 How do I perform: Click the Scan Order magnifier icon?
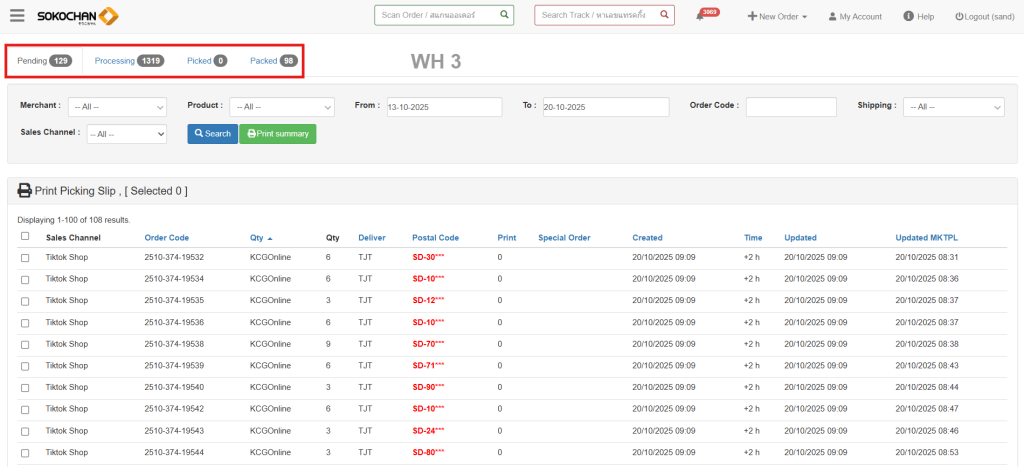504,15
